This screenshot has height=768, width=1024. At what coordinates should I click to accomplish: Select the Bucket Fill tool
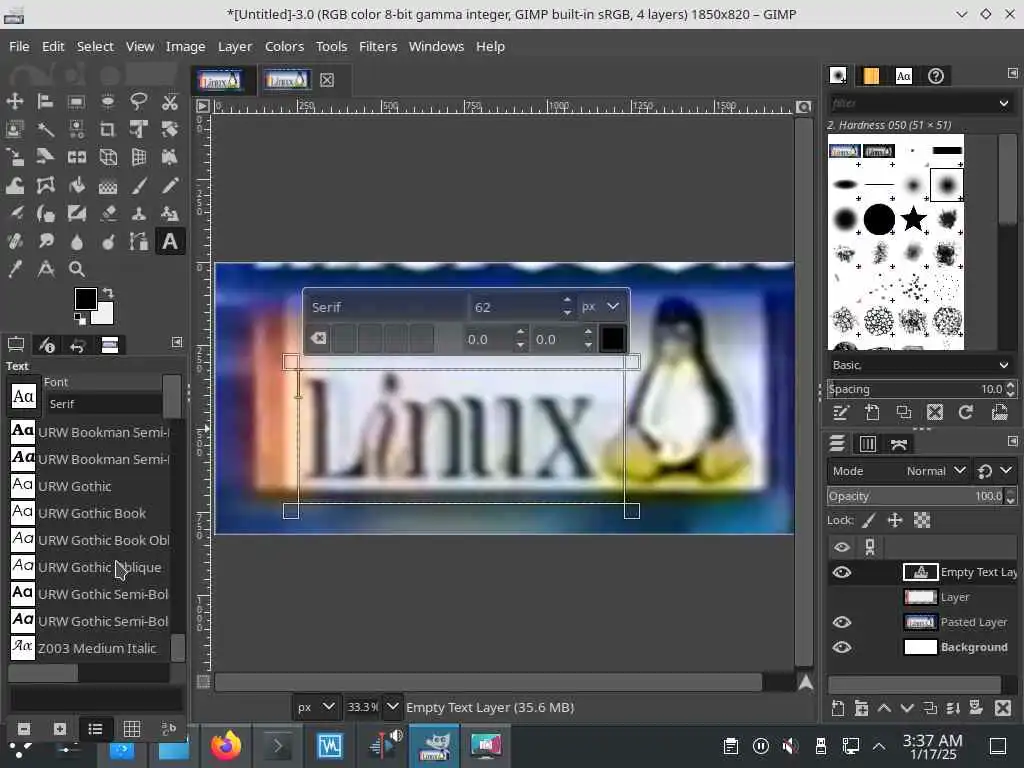[x=76, y=186]
